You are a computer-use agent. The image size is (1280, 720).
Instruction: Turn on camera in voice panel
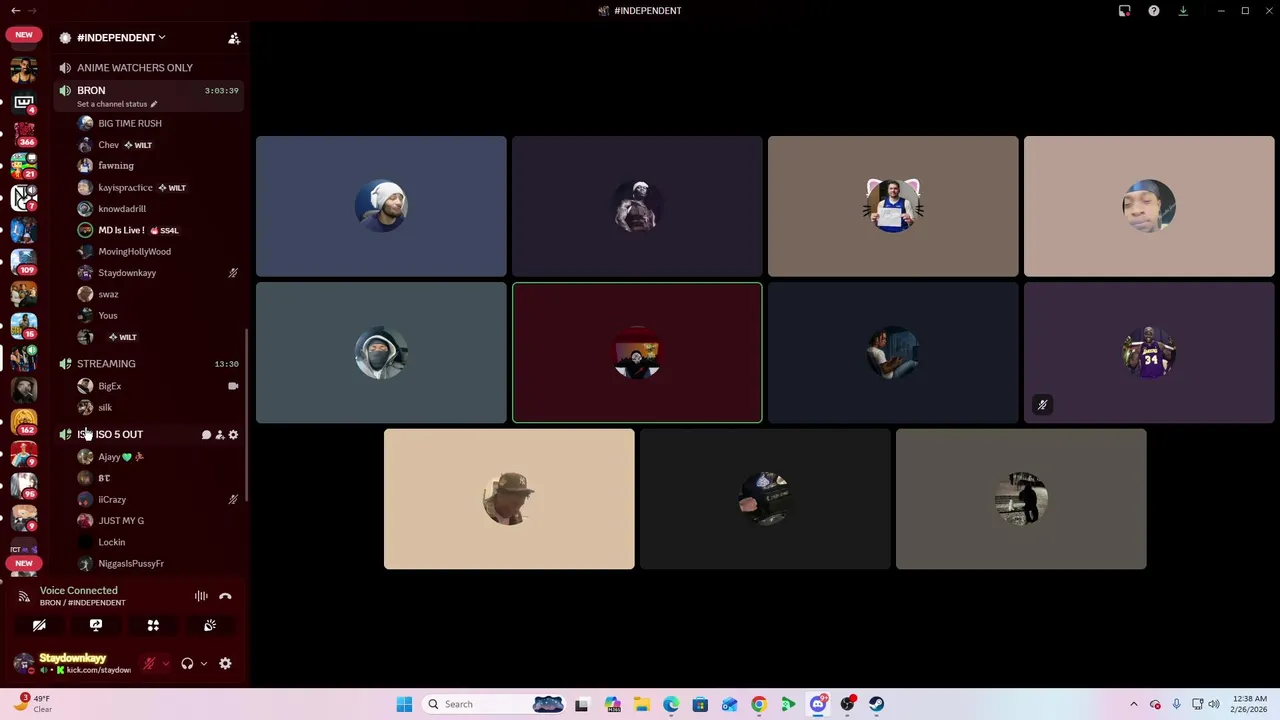[39, 625]
